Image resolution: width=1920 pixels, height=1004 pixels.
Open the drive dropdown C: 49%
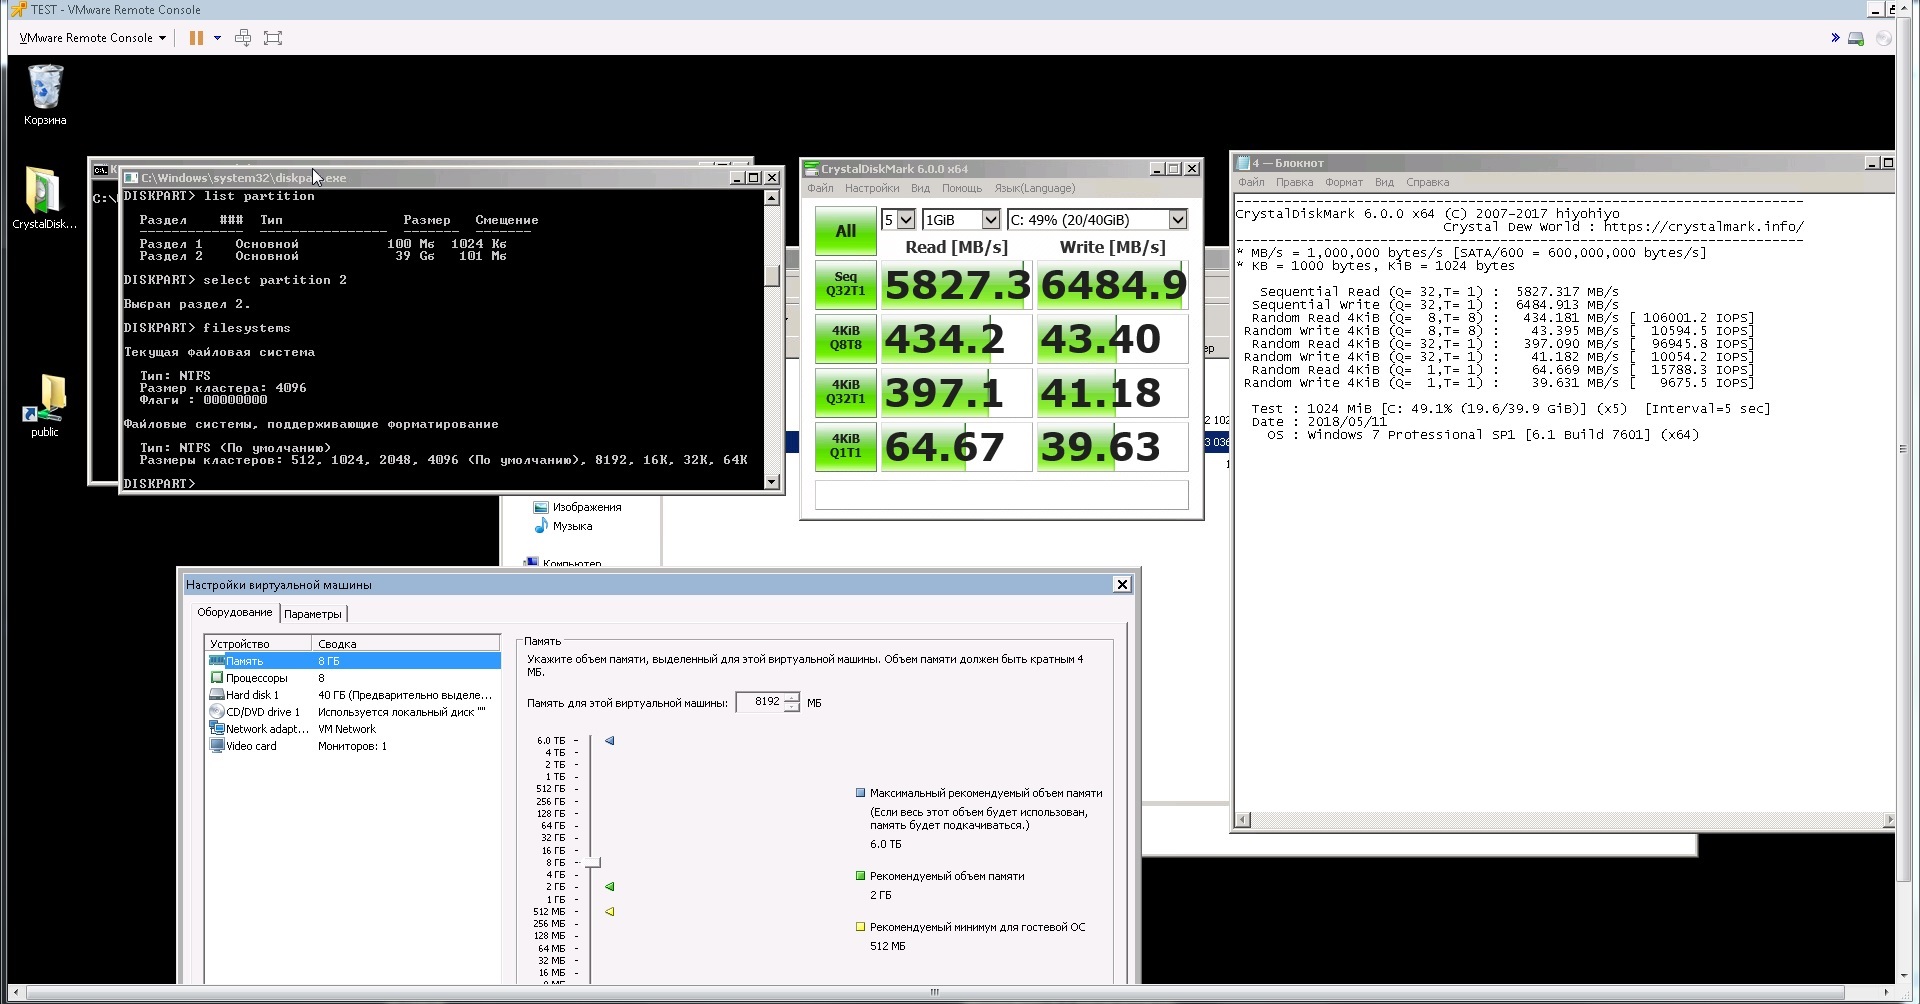[x=1097, y=220]
